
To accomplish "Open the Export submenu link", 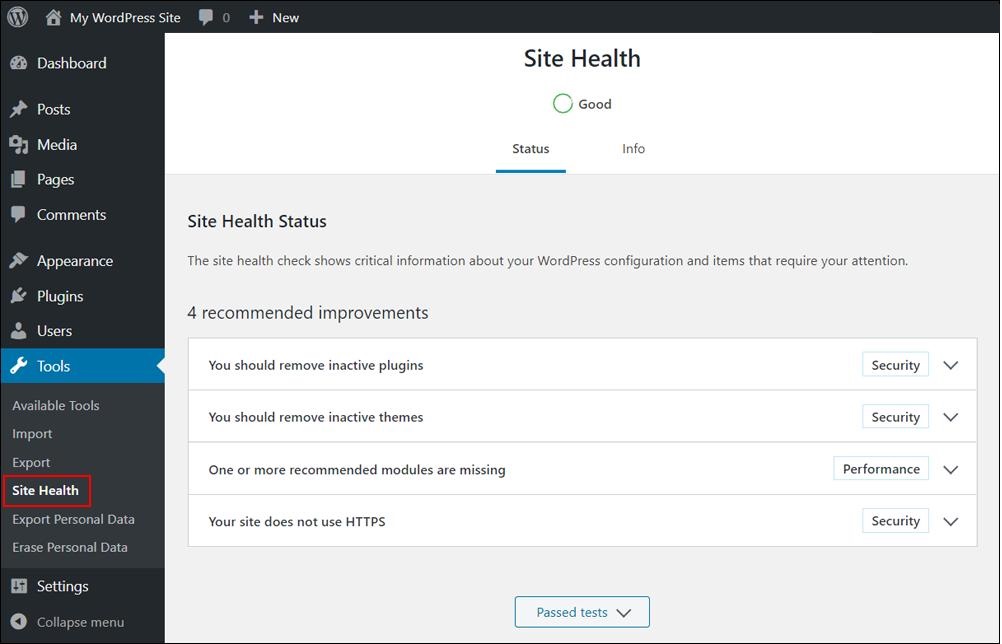I will coord(31,463).
